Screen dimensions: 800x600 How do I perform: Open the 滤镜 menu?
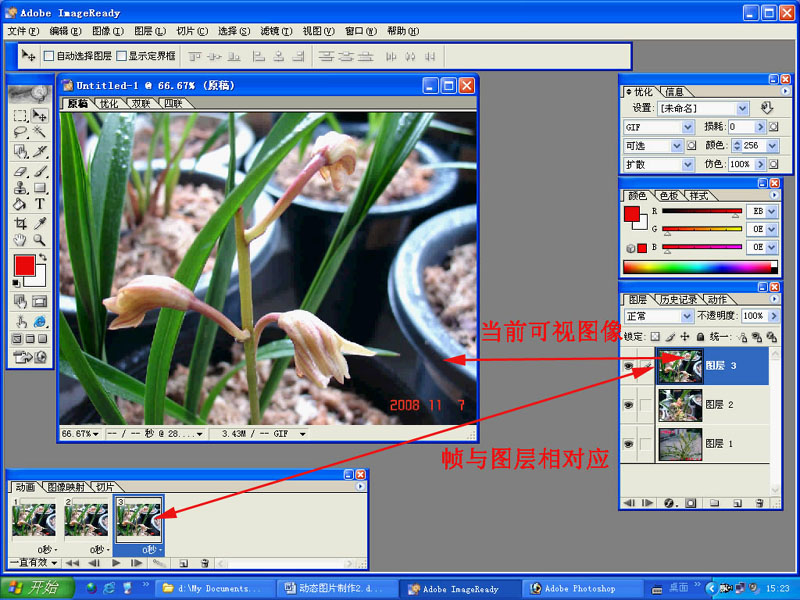tap(276, 31)
